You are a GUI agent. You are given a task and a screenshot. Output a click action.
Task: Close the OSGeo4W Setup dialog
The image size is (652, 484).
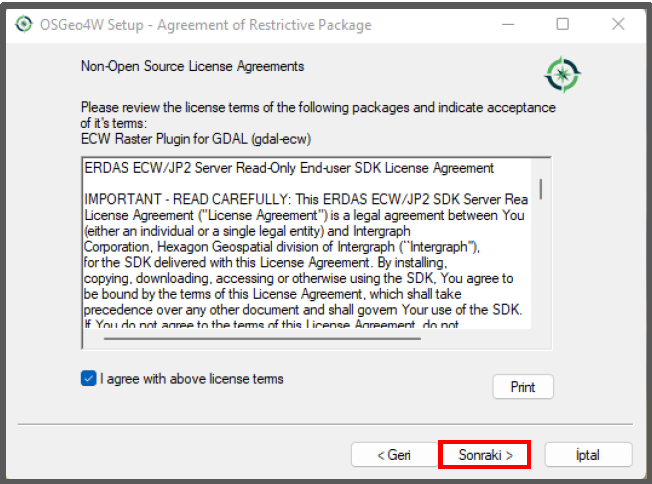pyautogui.click(x=618, y=24)
